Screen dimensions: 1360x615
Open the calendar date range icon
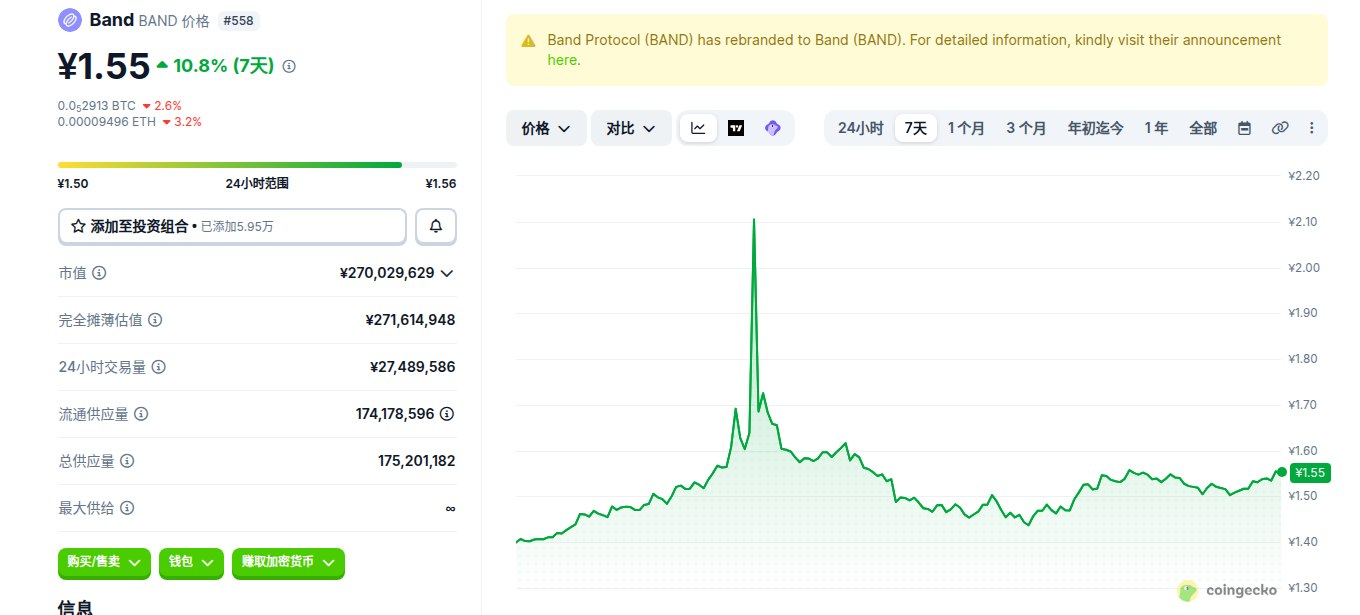tap(1244, 128)
